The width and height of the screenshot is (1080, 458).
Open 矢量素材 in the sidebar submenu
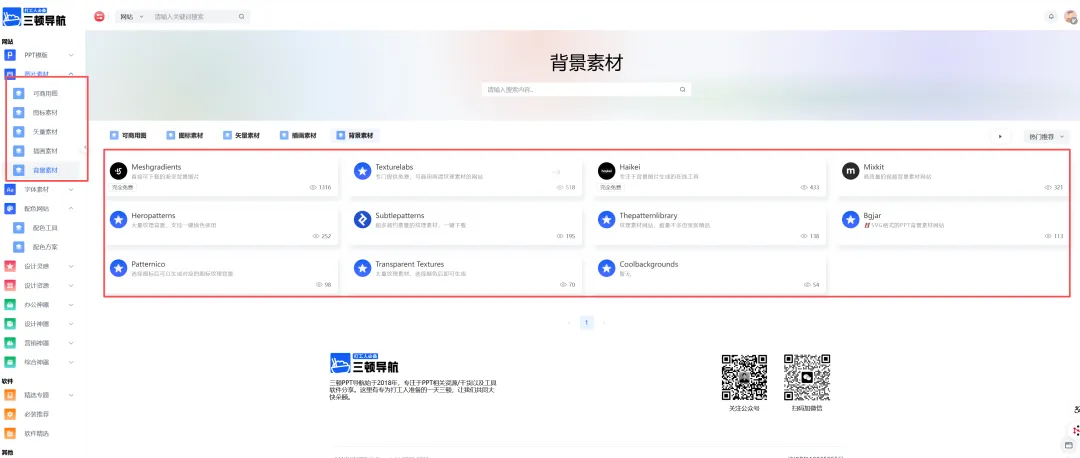point(45,132)
